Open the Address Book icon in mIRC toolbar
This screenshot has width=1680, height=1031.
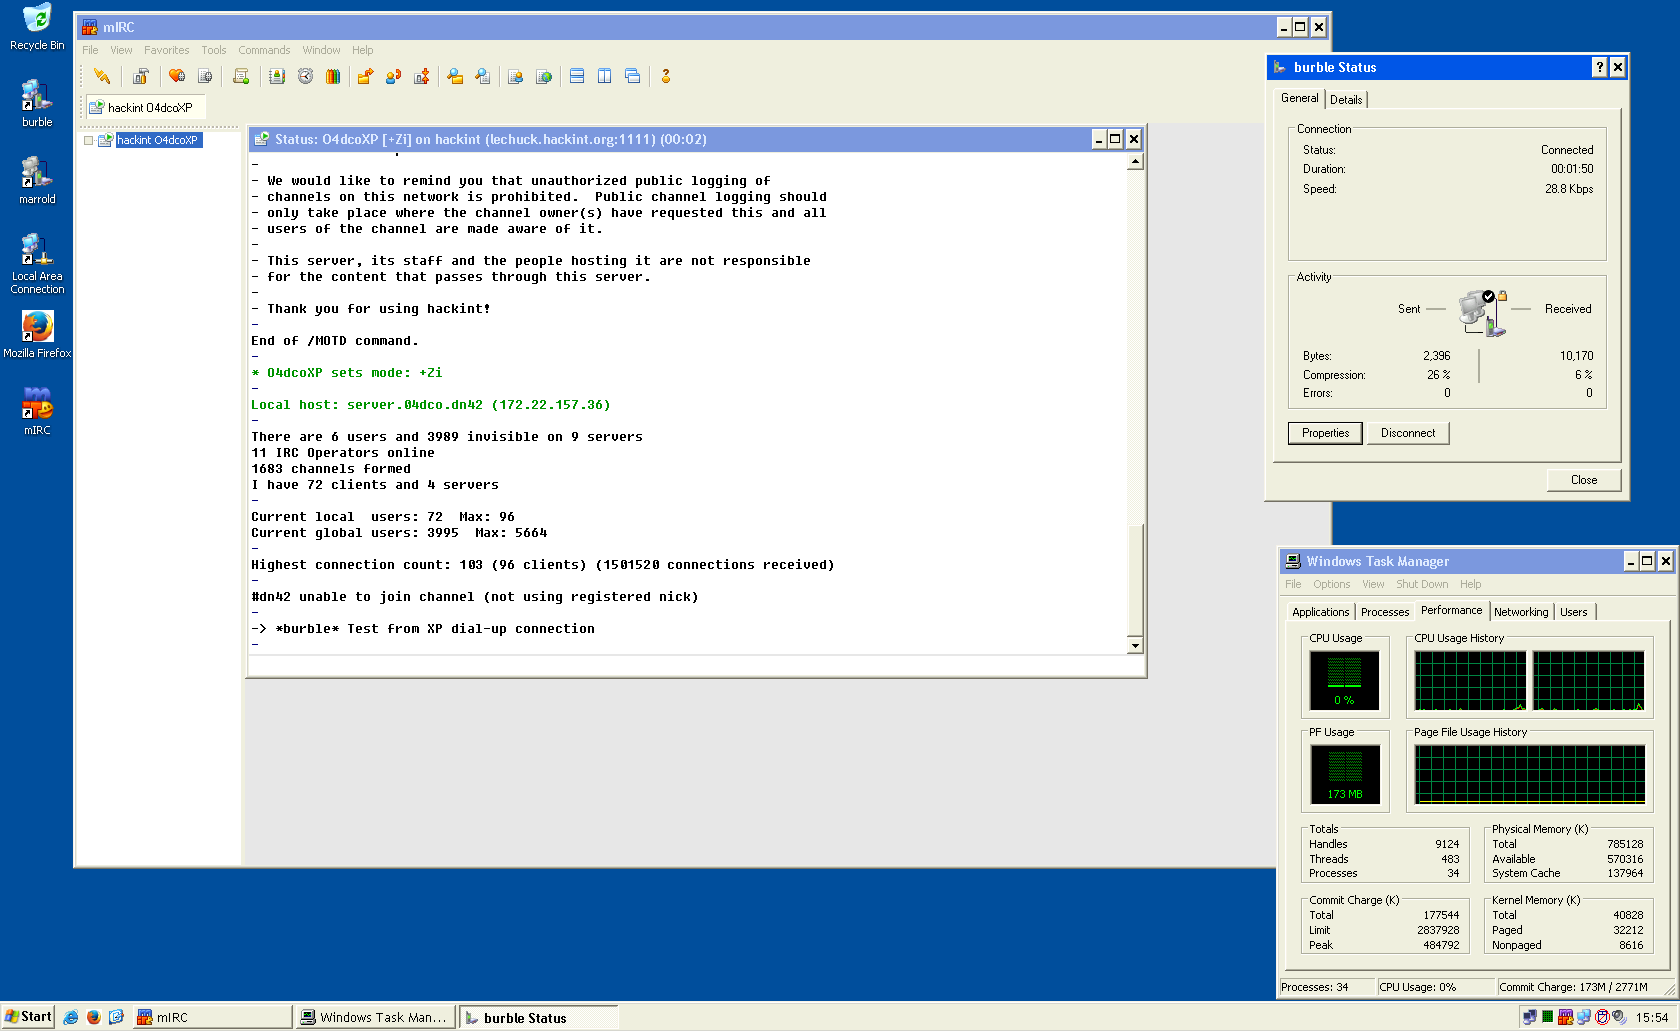(277, 76)
